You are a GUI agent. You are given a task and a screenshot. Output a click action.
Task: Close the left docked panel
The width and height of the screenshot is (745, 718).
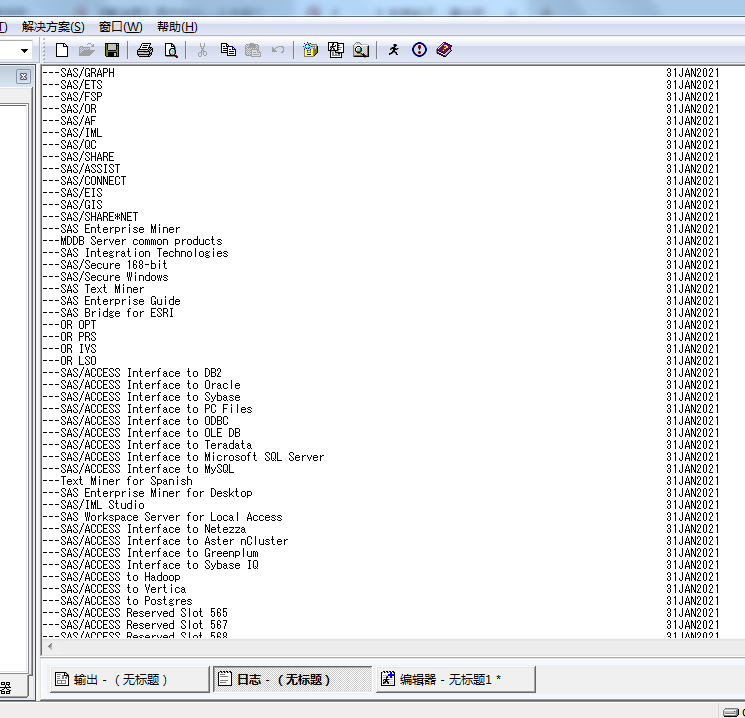pos(23,77)
